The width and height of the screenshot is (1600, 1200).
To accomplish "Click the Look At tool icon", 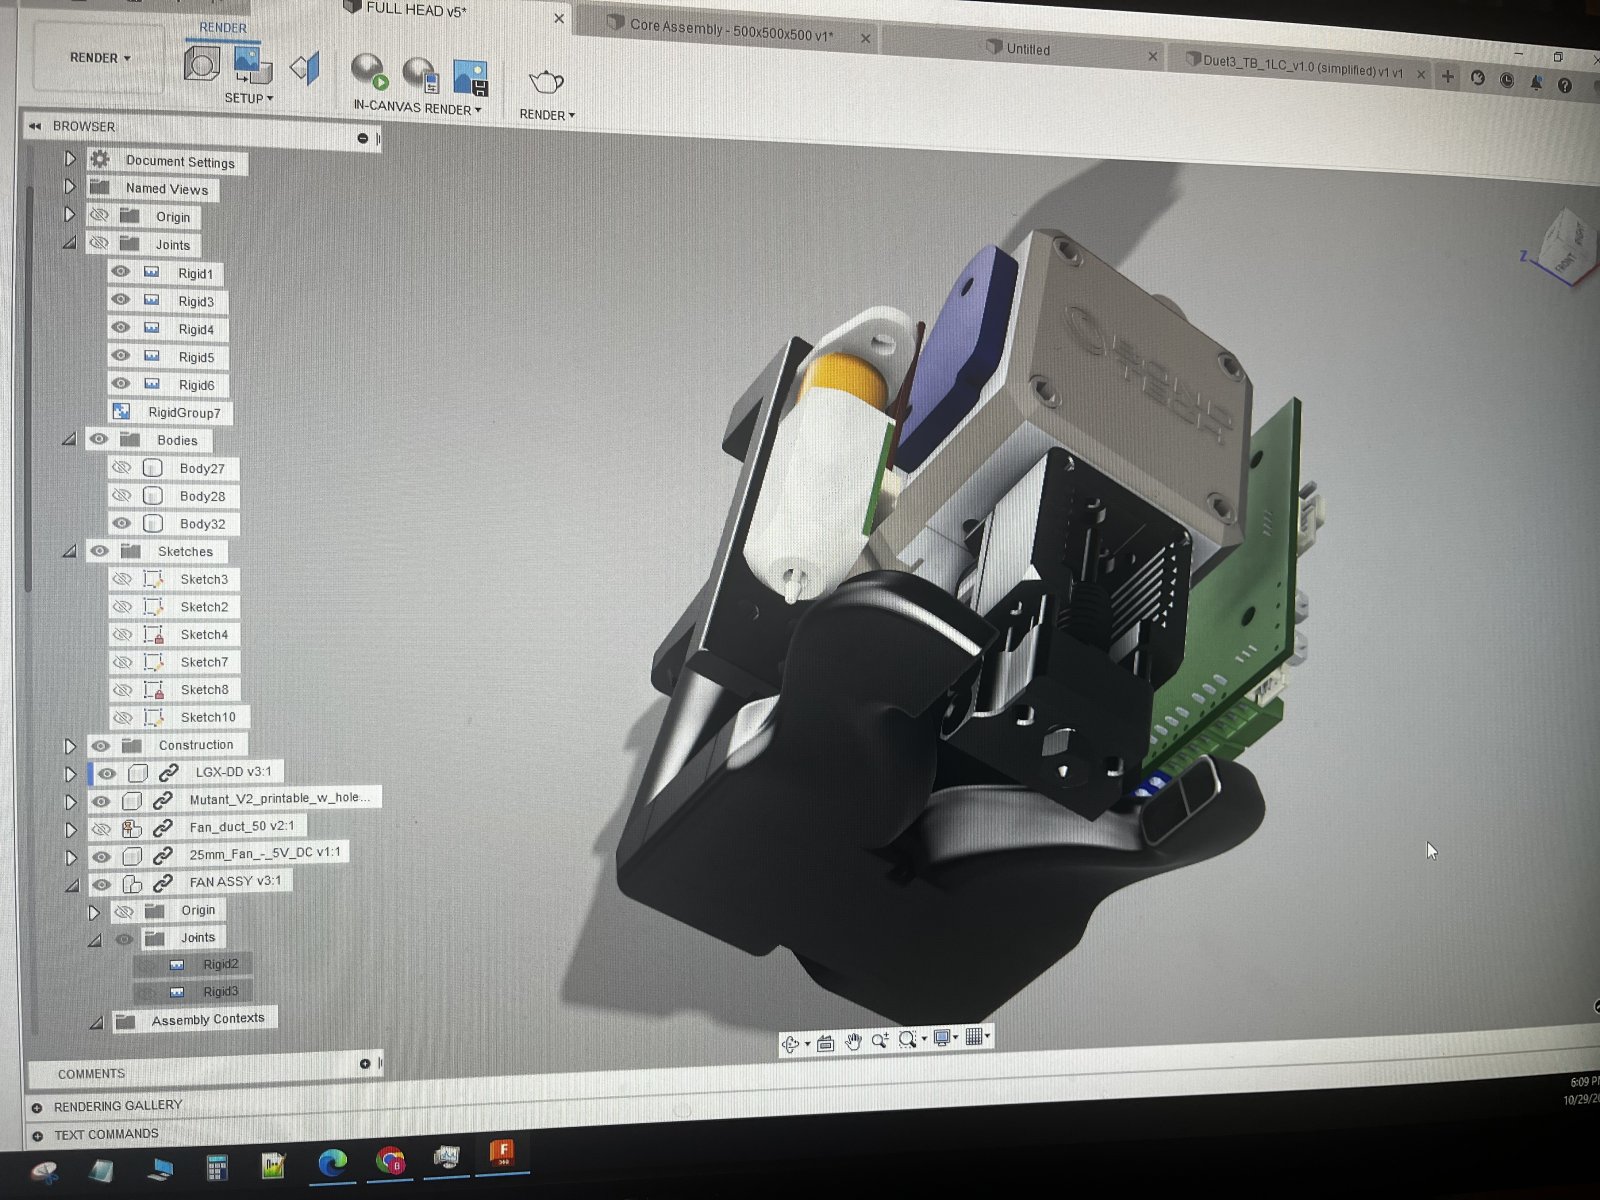I will [825, 1043].
